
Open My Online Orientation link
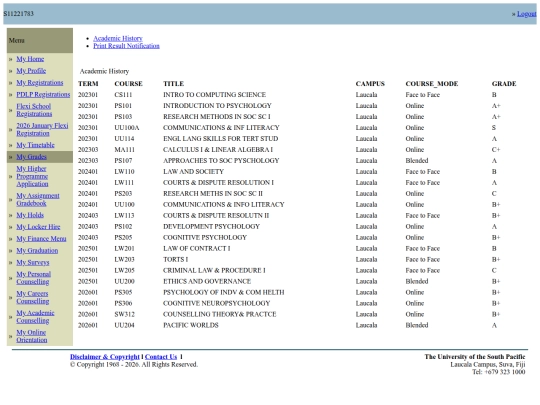[x=32, y=336]
